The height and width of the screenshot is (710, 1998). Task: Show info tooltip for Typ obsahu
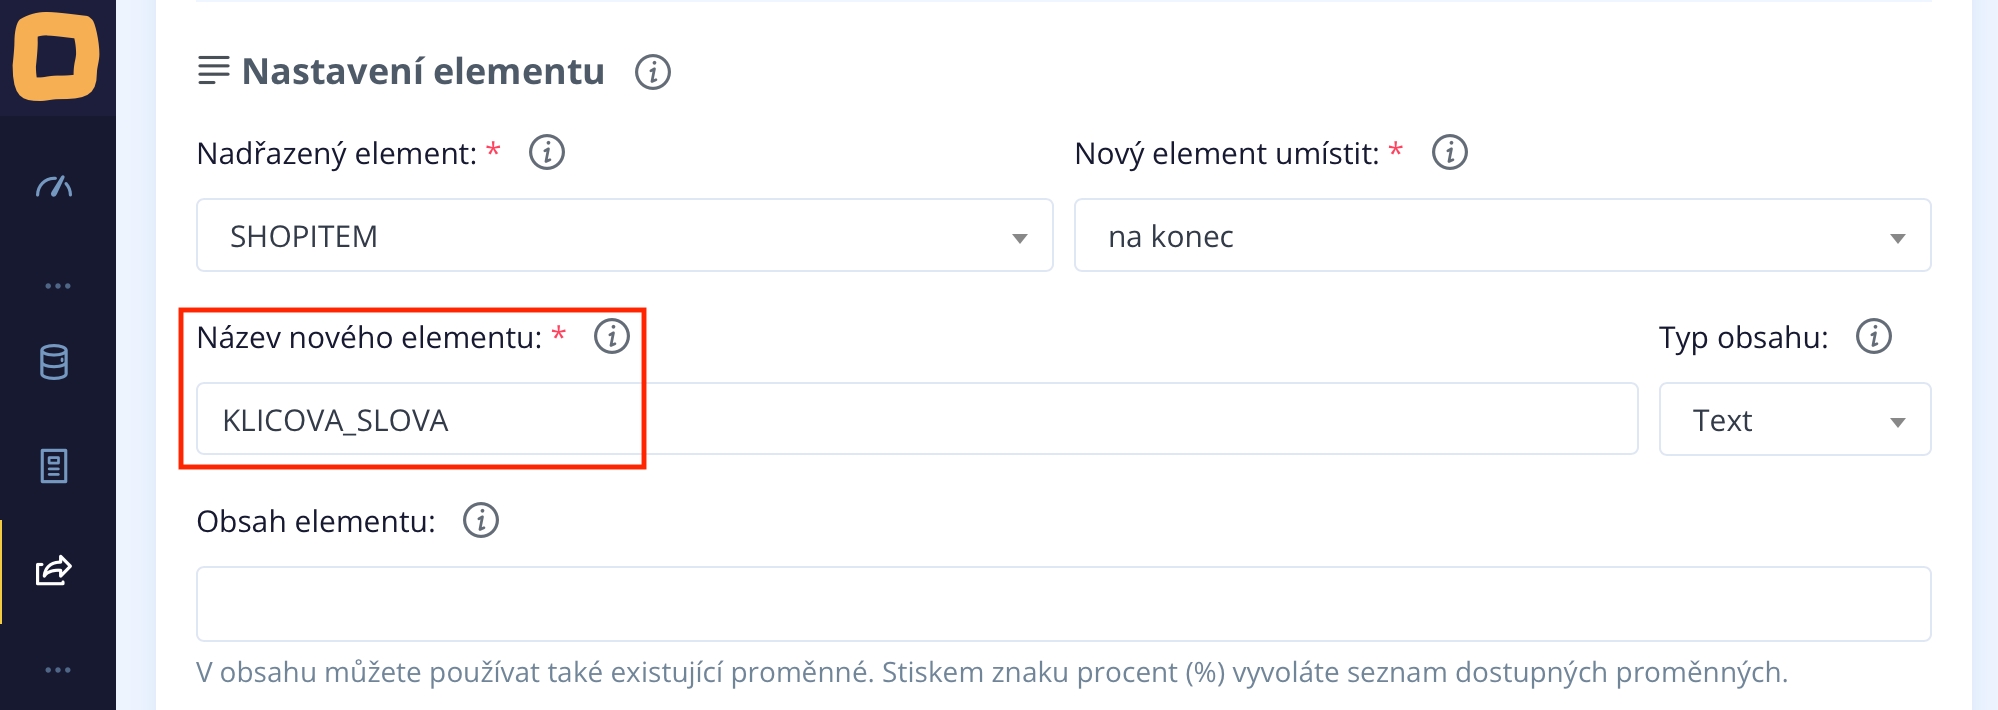[x=1873, y=337]
